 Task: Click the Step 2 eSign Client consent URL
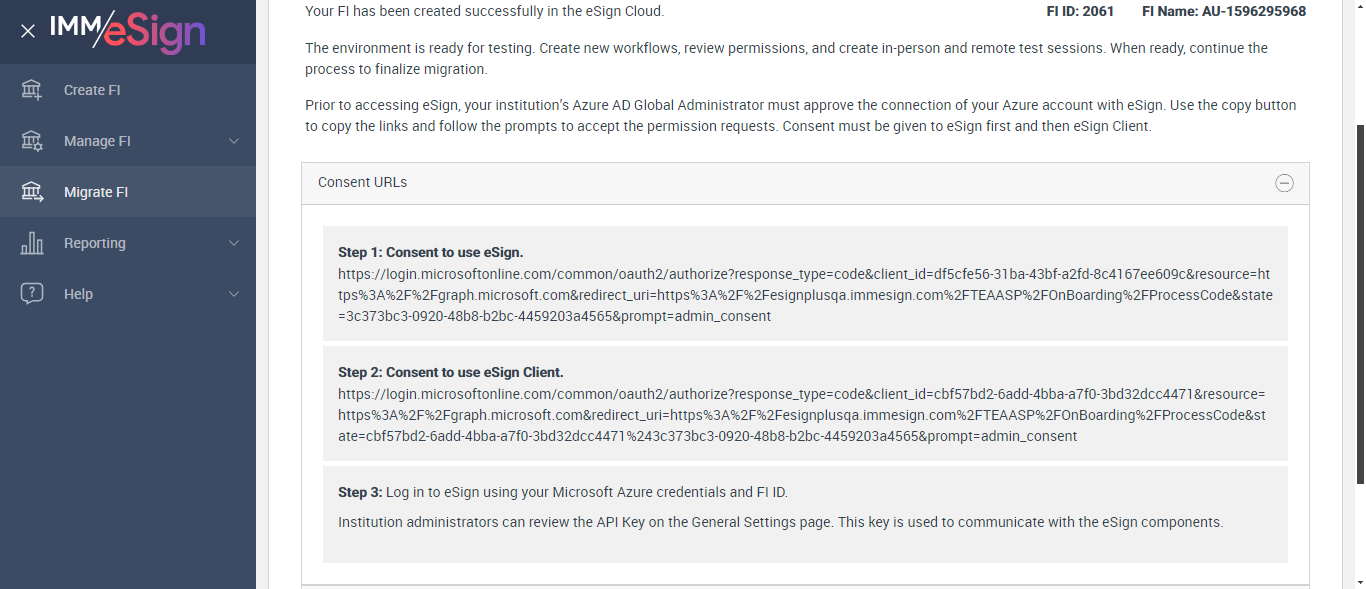(801, 415)
